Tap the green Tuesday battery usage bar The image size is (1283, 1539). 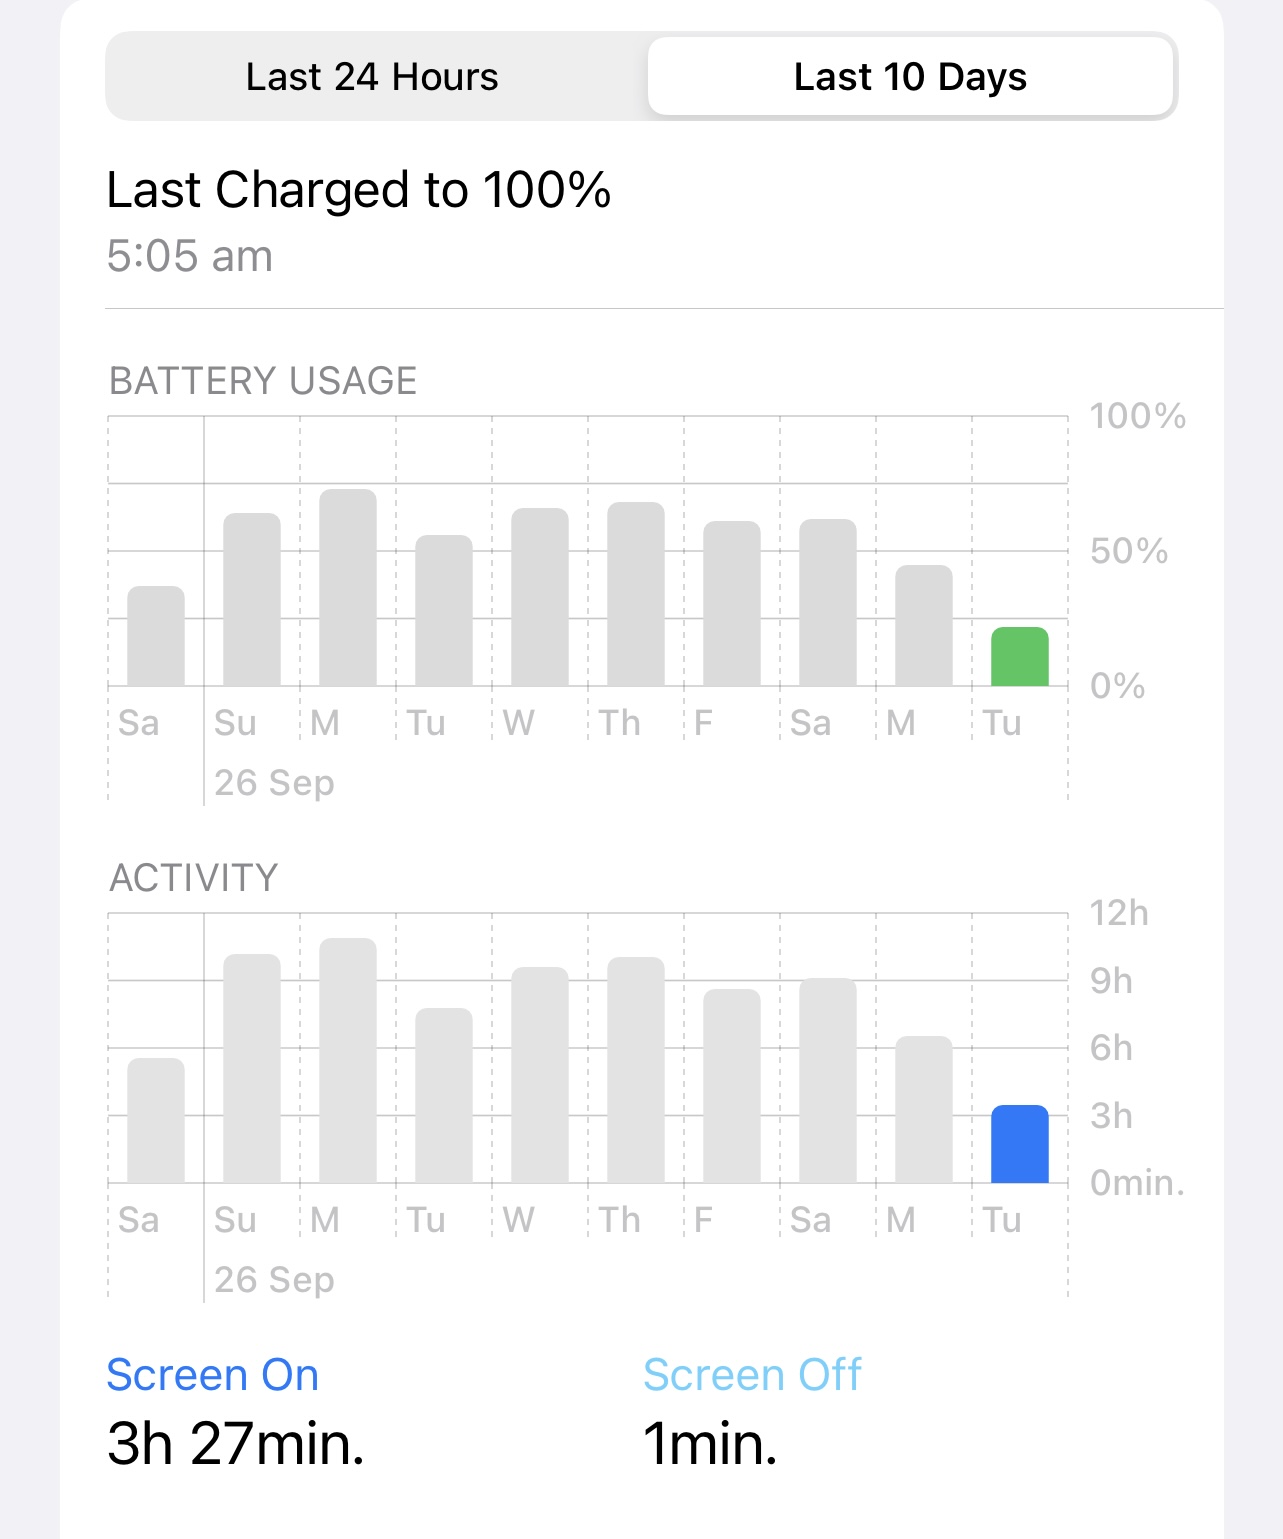coord(1019,656)
